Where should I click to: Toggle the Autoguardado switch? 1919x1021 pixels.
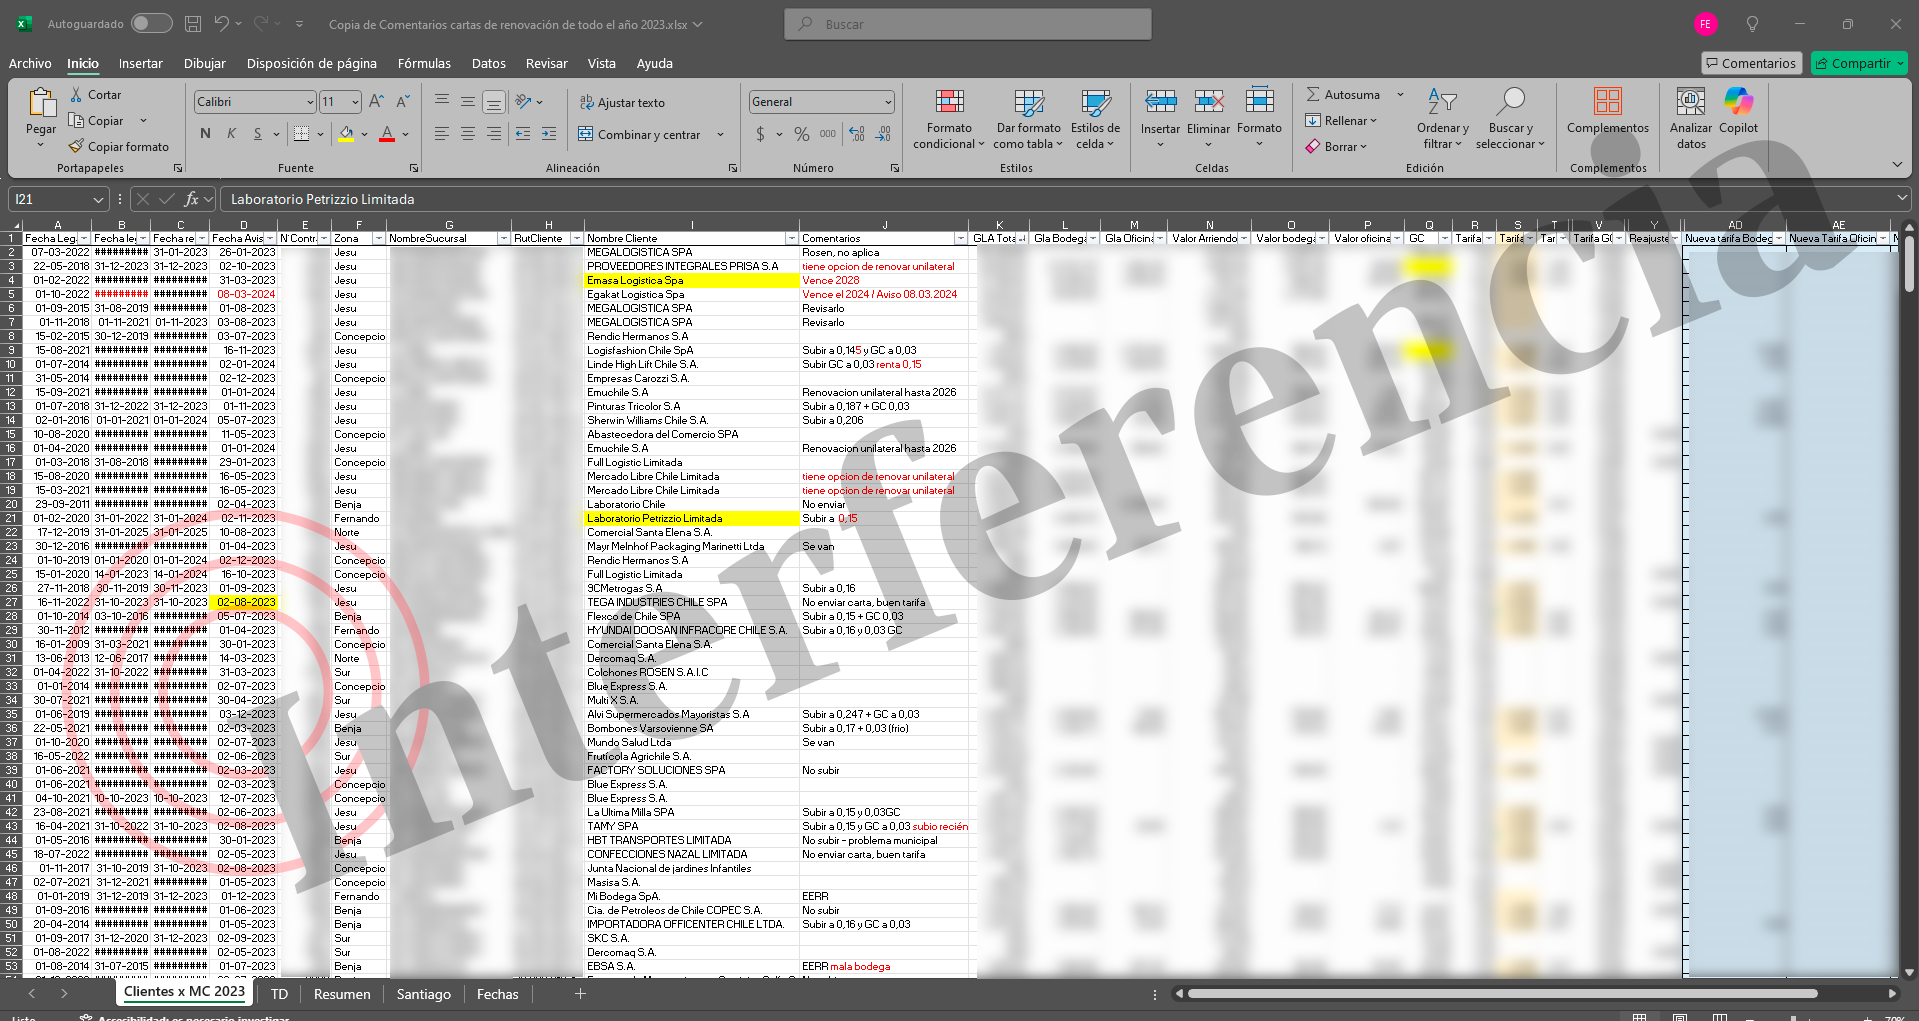[151, 23]
